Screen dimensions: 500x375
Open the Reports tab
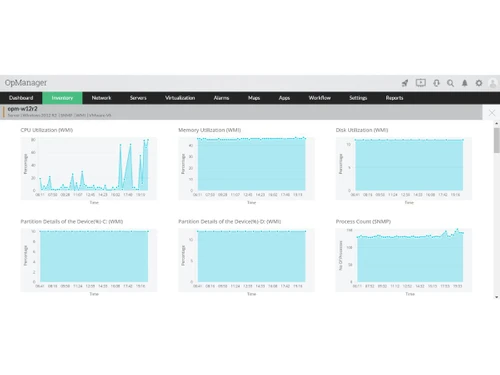(x=394, y=98)
